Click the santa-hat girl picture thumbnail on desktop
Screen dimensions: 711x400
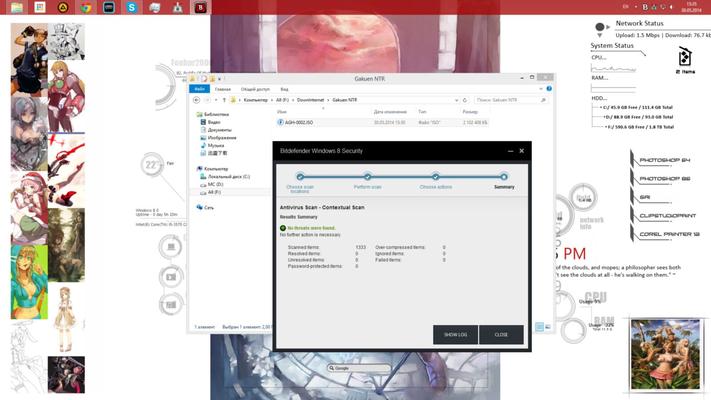(29, 208)
